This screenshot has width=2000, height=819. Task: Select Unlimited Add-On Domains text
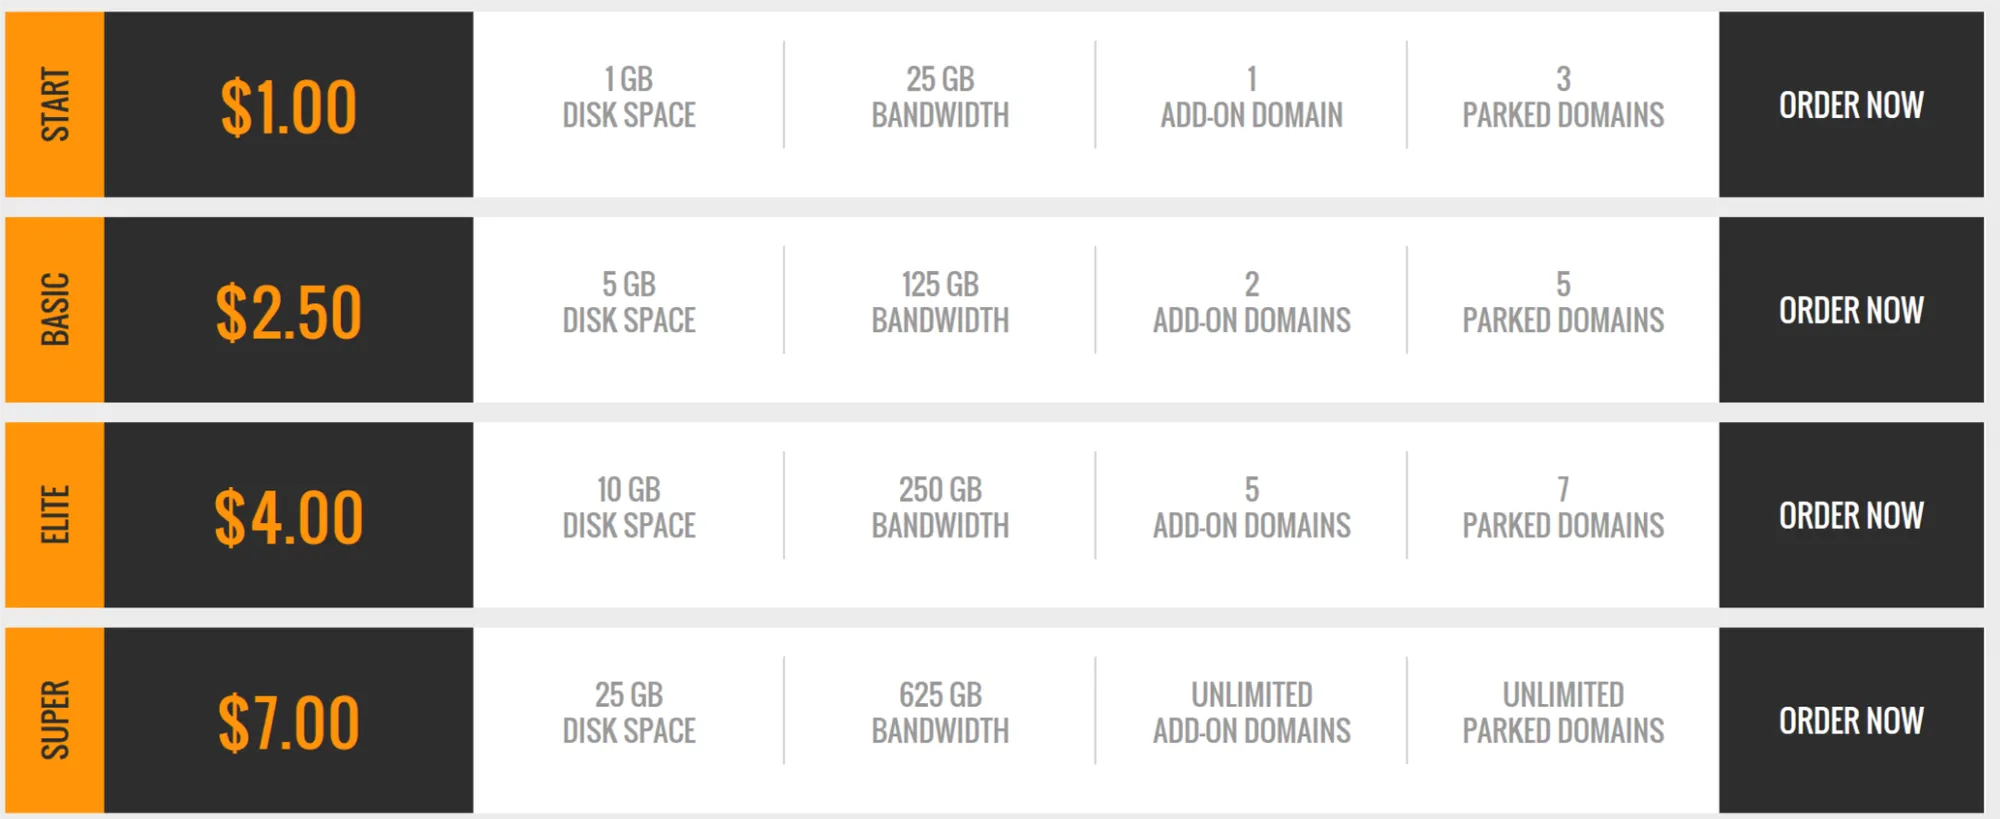click(x=1251, y=712)
